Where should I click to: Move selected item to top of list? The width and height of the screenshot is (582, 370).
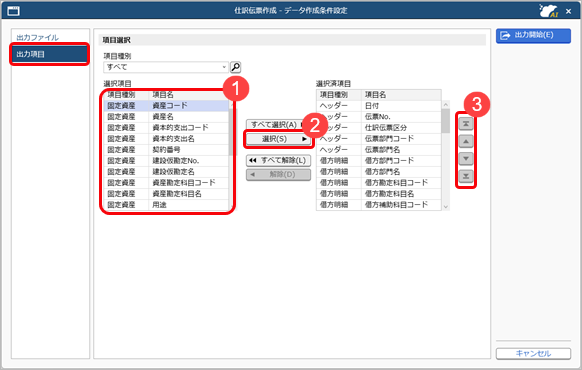(466, 124)
